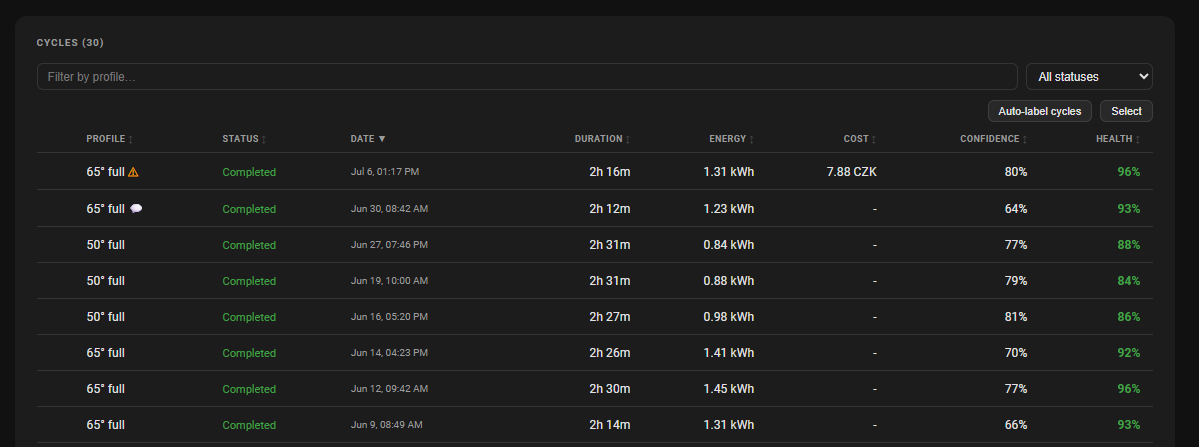Open the Jun 9, 08:49 AM cycle

(x=595, y=424)
